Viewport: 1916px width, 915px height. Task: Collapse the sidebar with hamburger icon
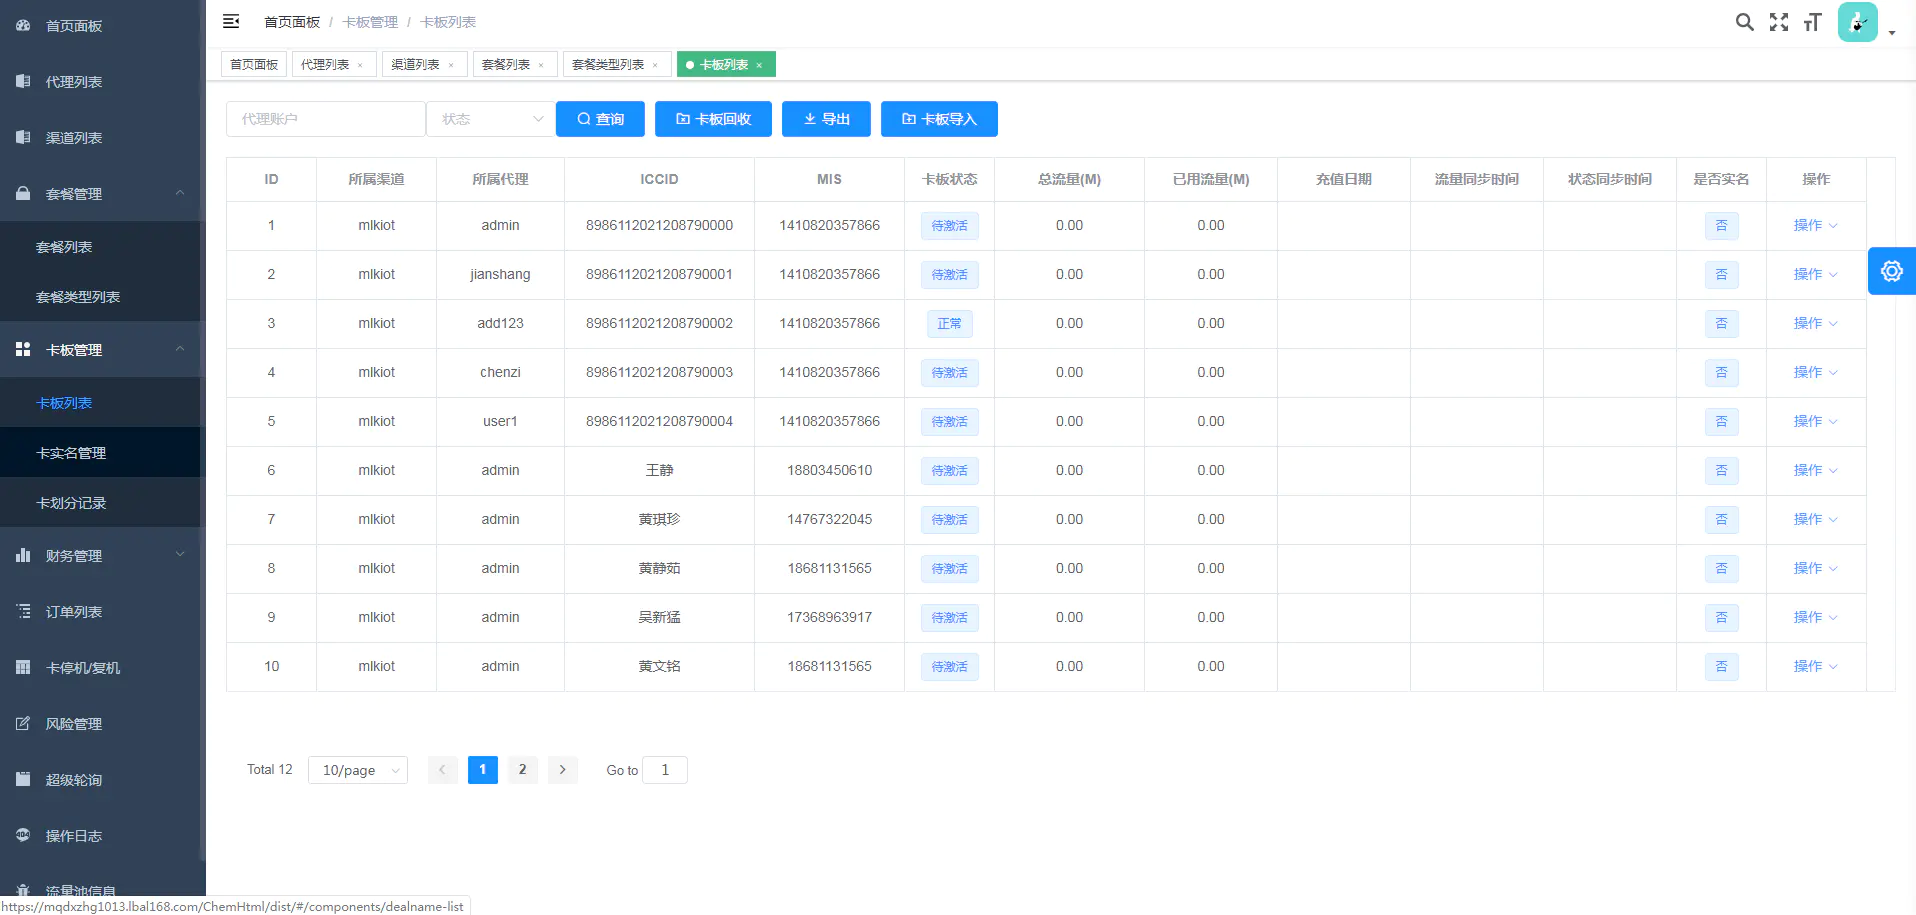point(231,21)
